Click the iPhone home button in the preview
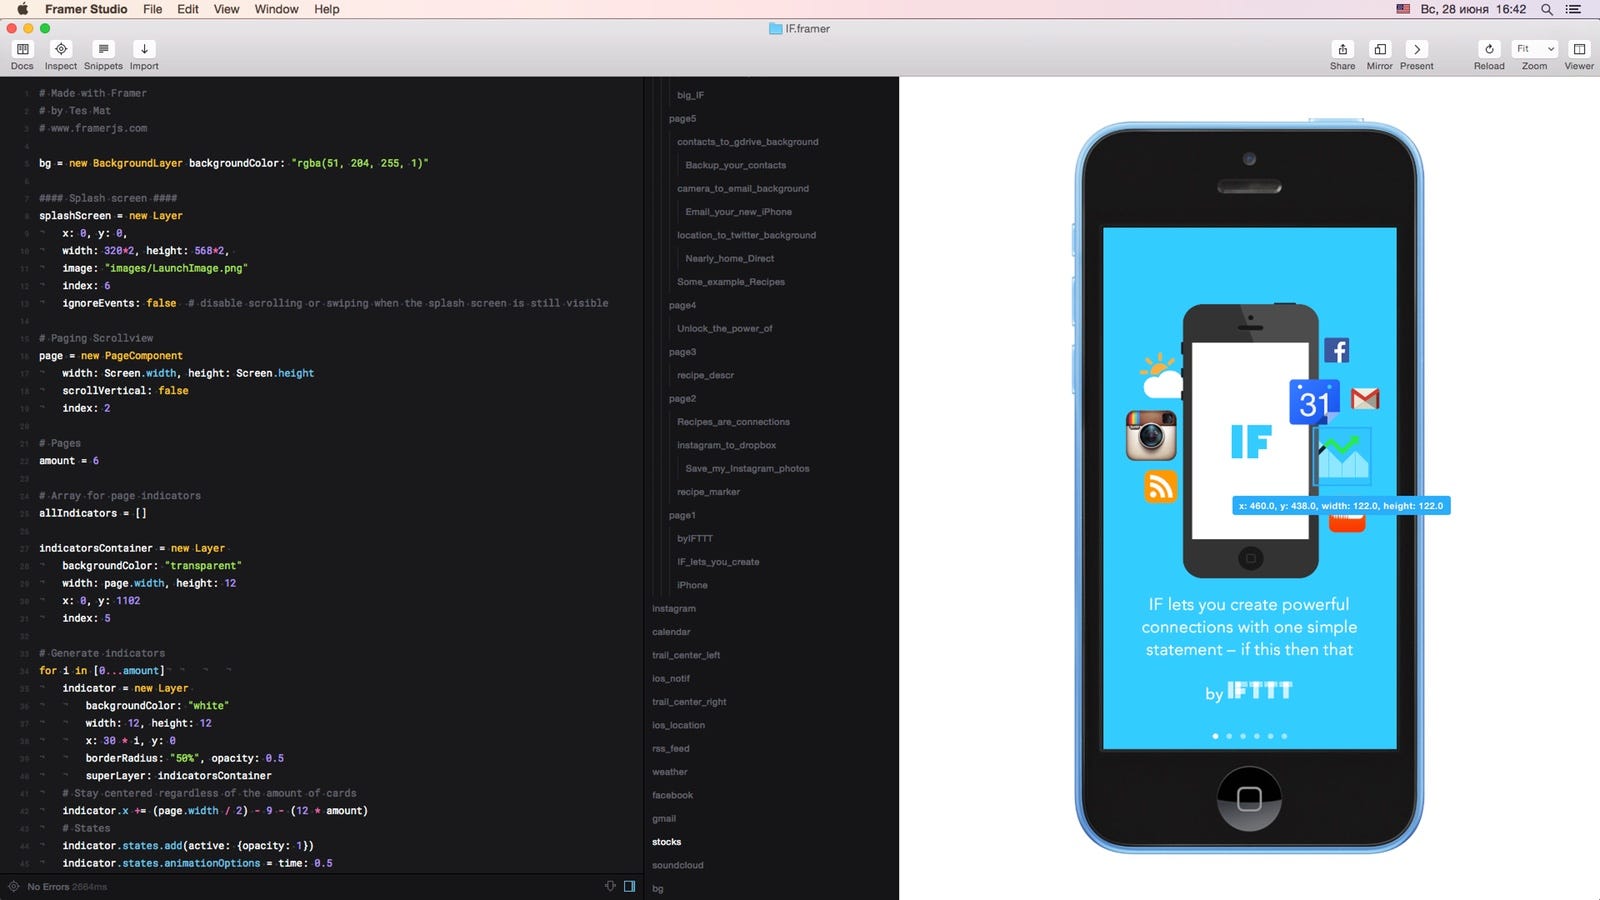1600x900 pixels. (x=1249, y=799)
